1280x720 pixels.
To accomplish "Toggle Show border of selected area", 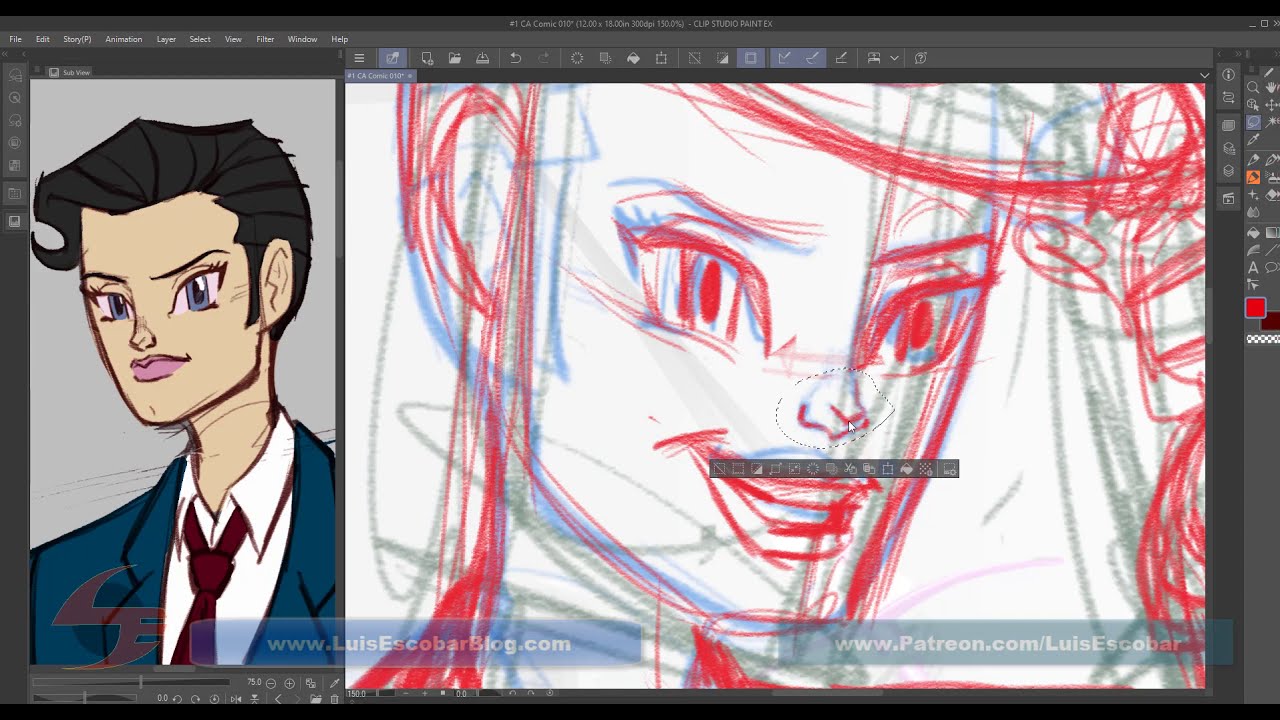I will pyautogui.click(x=751, y=58).
